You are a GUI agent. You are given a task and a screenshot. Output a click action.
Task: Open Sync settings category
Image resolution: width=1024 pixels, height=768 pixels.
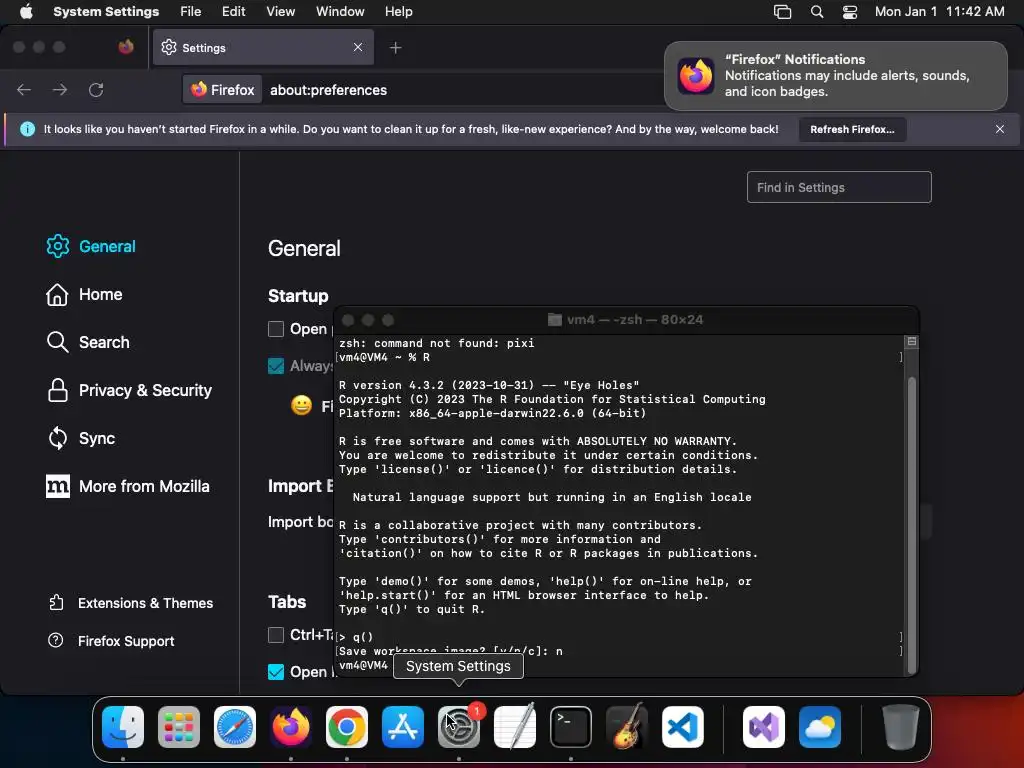(81, 438)
